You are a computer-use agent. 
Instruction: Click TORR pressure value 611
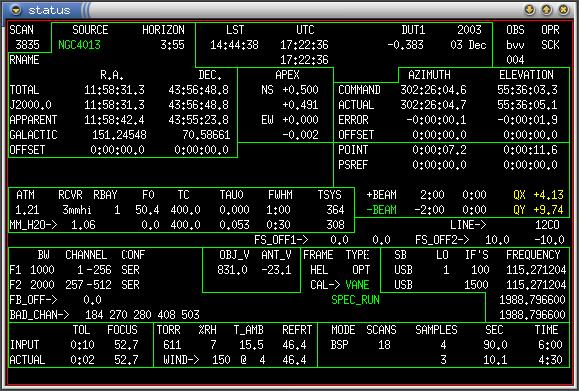click(x=172, y=345)
